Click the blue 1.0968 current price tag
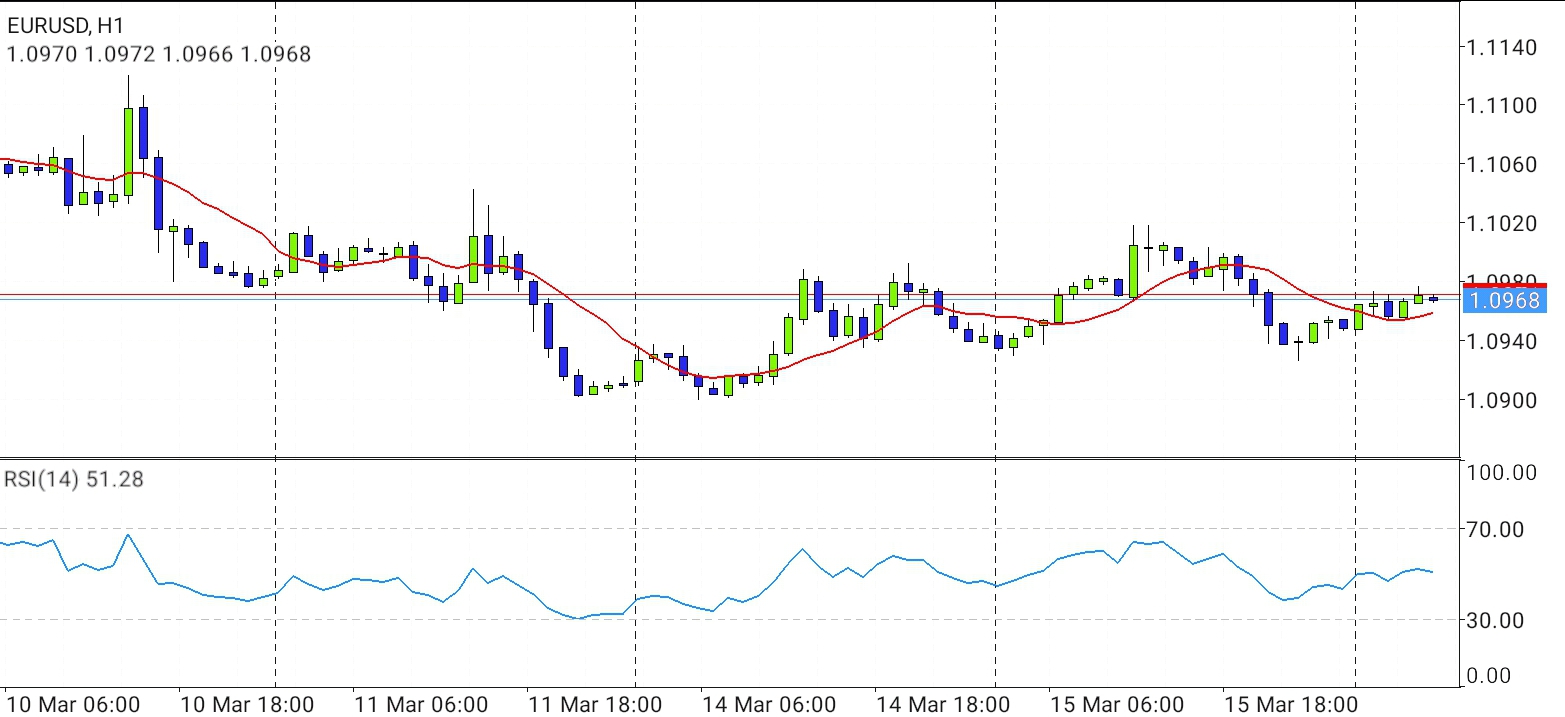The height and width of the screenshot is (717, 1565). tap(1504, 299)
